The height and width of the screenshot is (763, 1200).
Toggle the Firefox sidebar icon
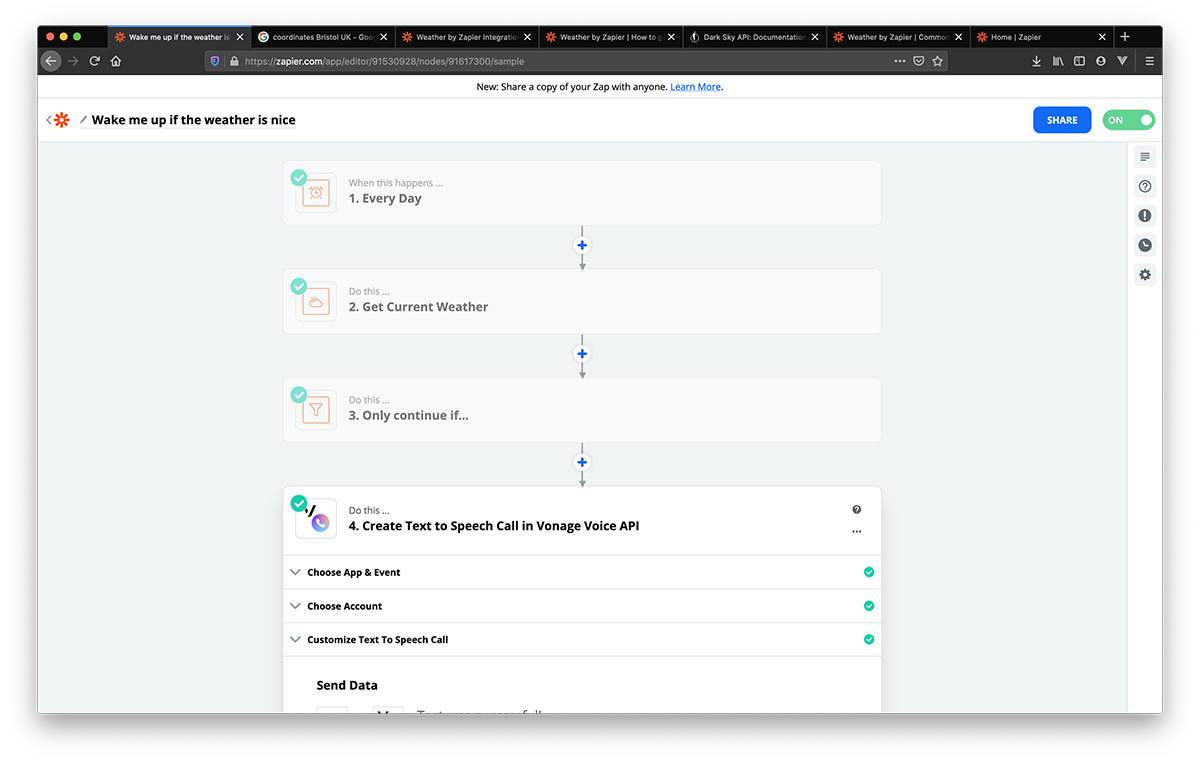tap(1079, 61)
